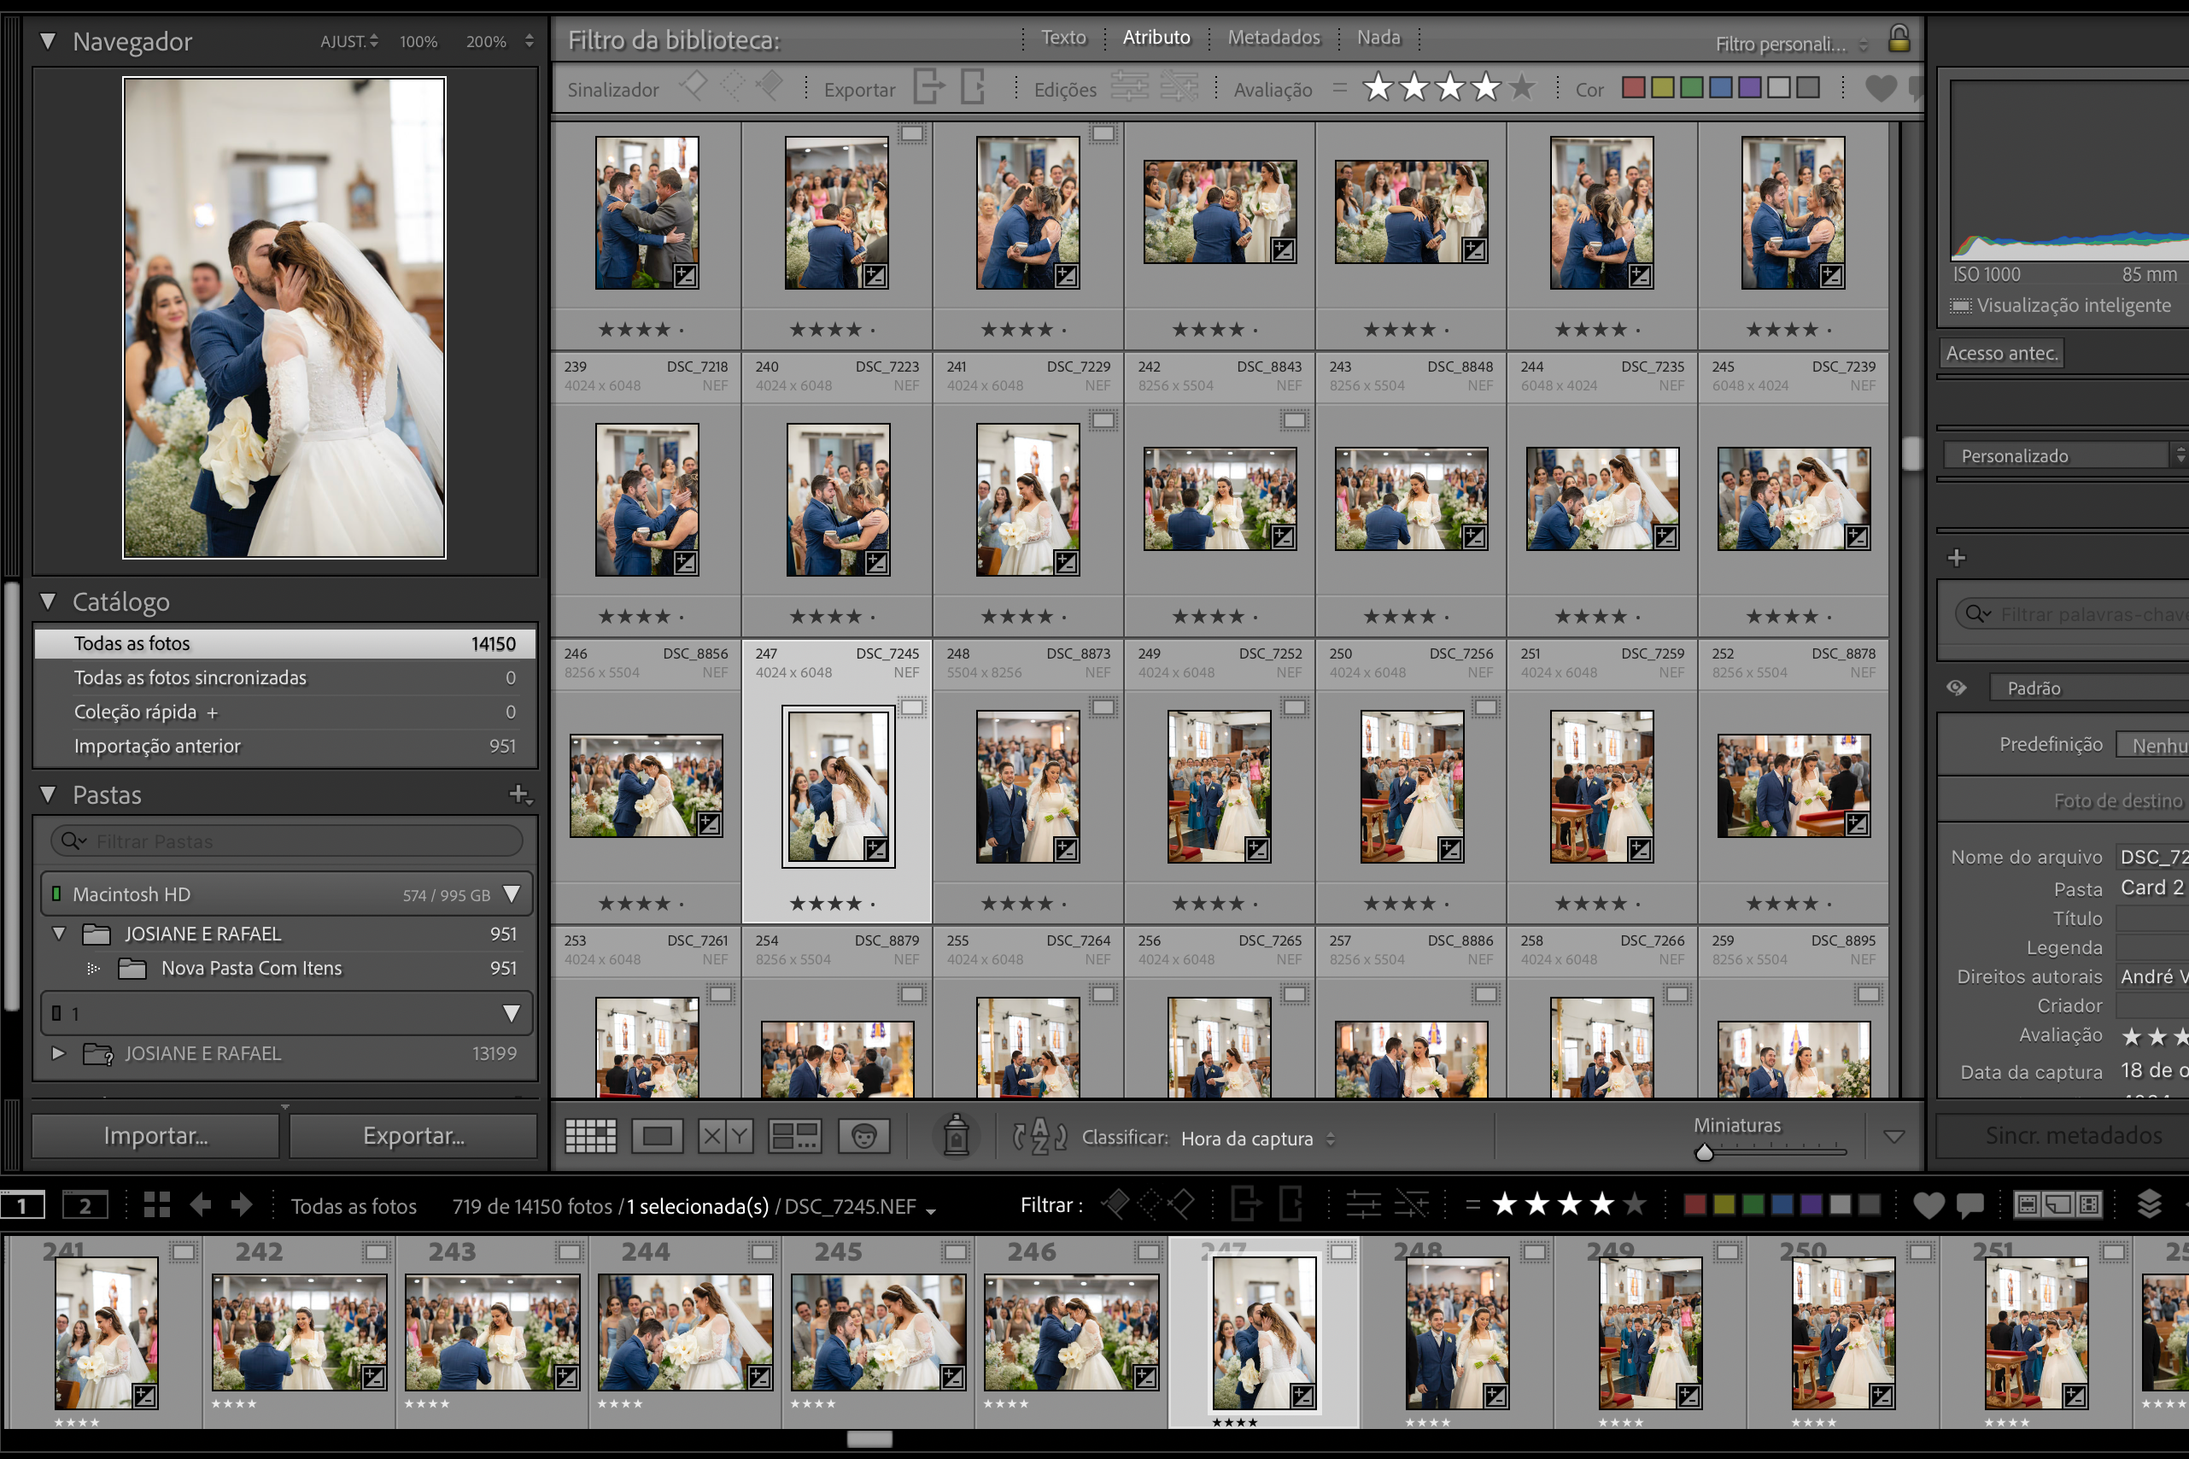The width and height of the screenshot is (2189, 1459).
Task: Collapse the Navegador panel
Action: point(46,41)
